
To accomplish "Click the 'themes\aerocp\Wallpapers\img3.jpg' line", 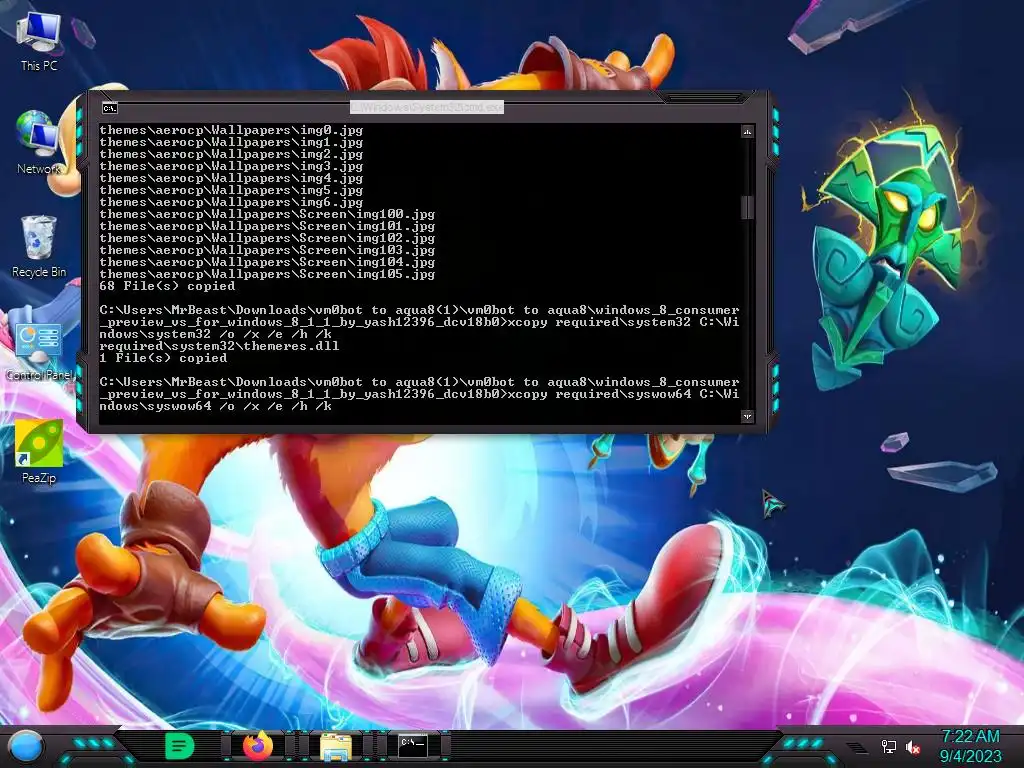I will pyautogui.click(x=231, y=166).
